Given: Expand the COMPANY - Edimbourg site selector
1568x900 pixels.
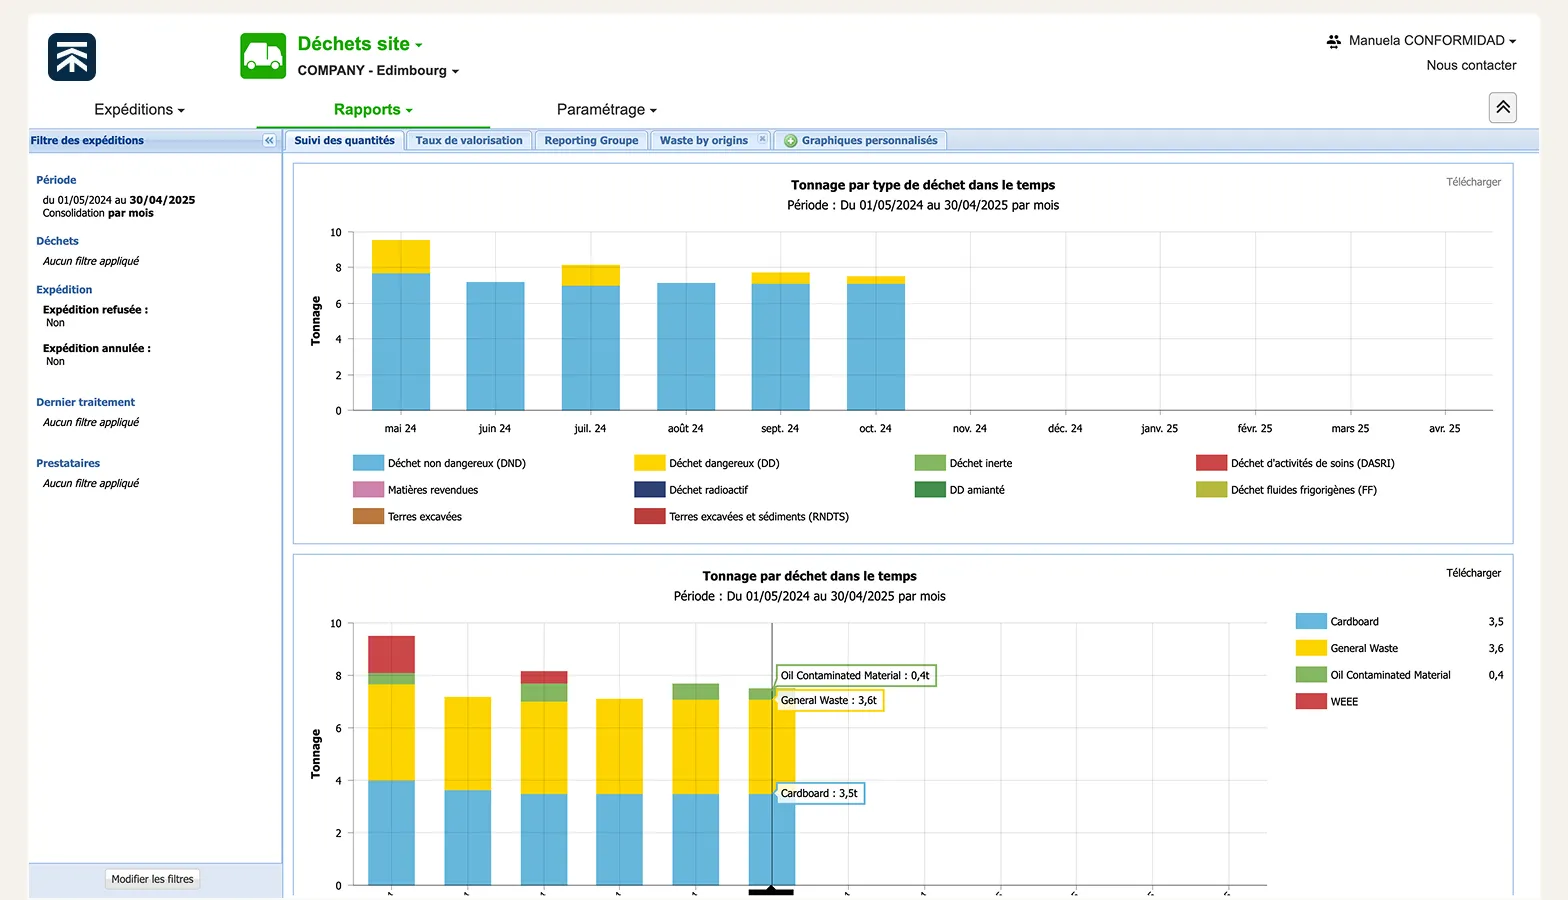Looking at the screenshot, I should coord(378,71).
